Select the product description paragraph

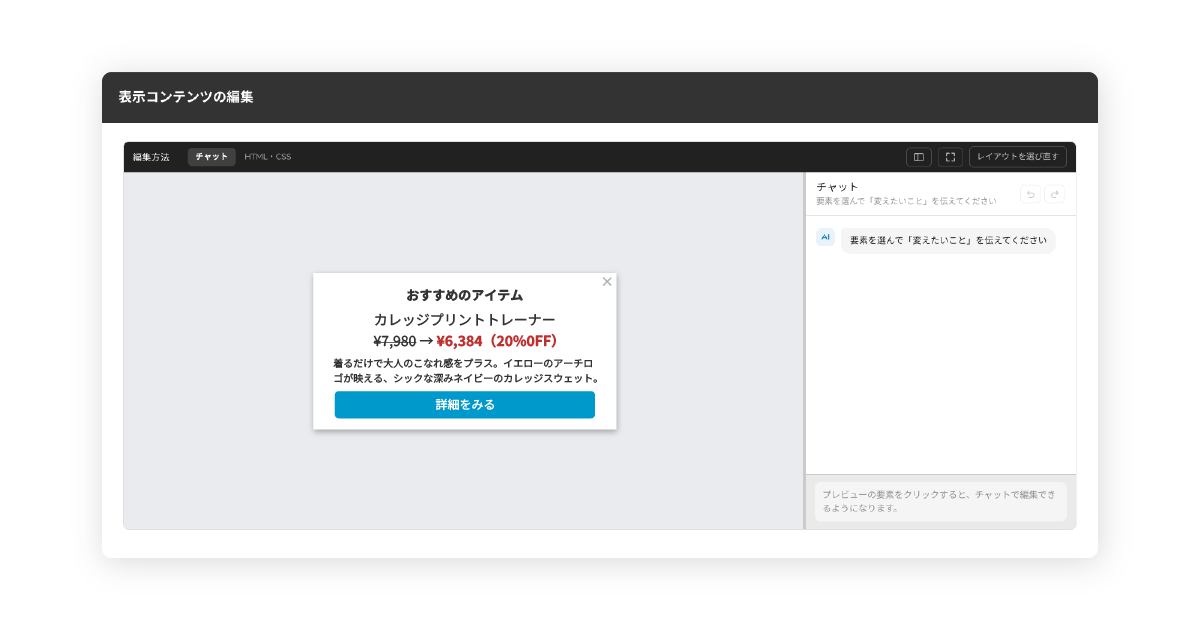pos(465,371)
